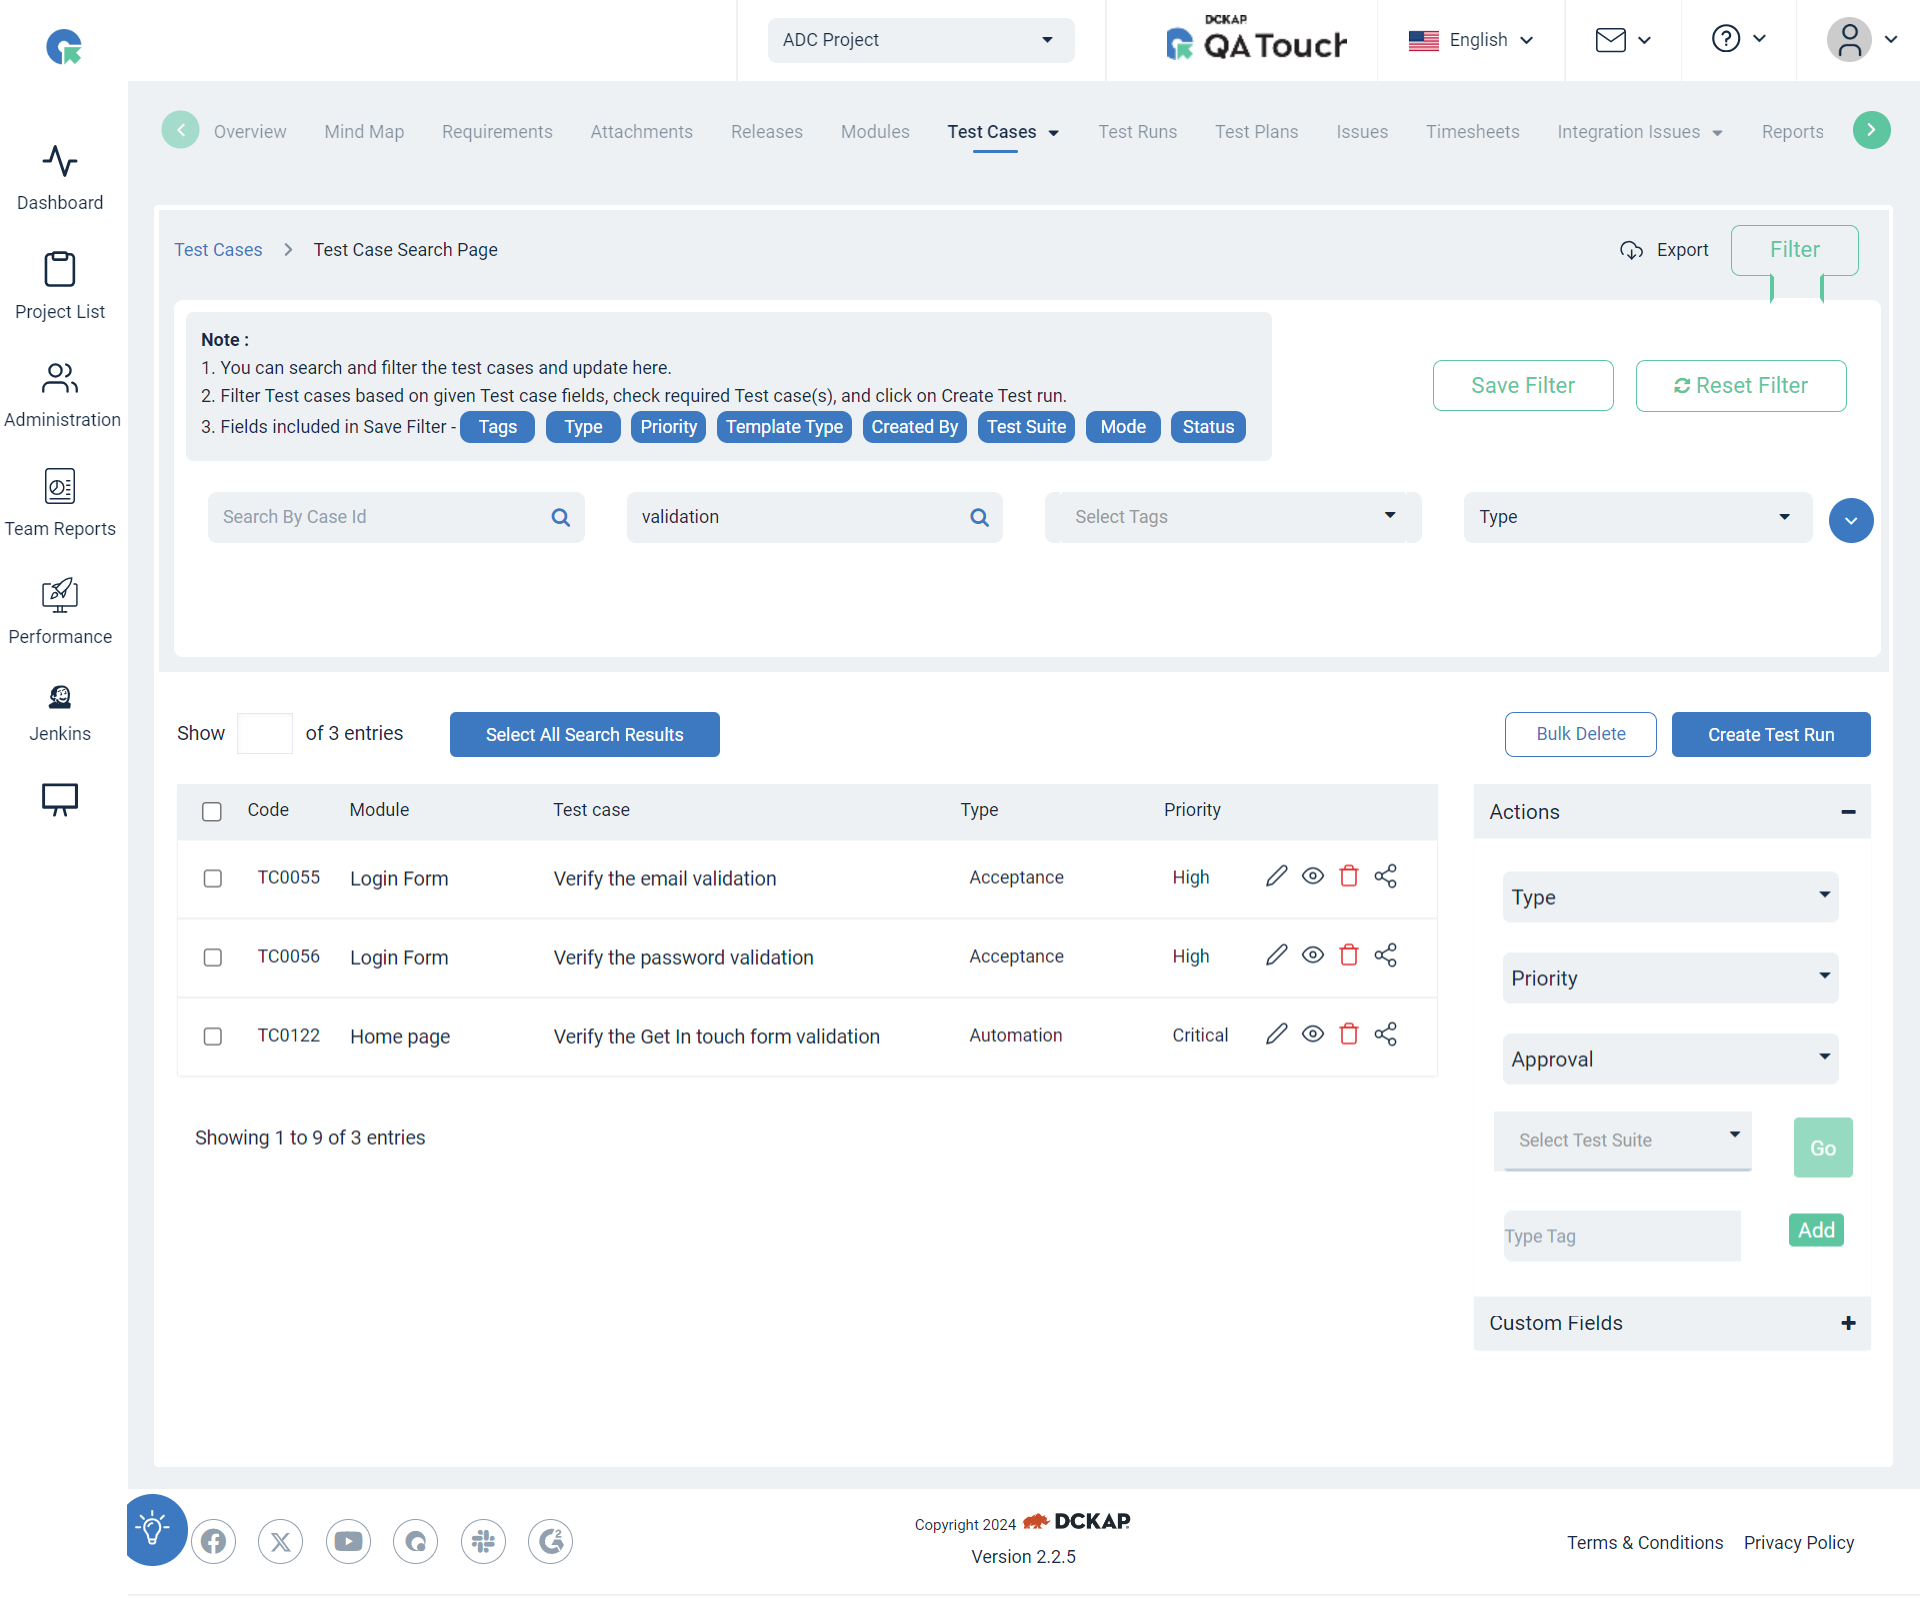Expand more filters with blue chevron
This screenshot has width=1920, height=1618.
[1851, 520]
